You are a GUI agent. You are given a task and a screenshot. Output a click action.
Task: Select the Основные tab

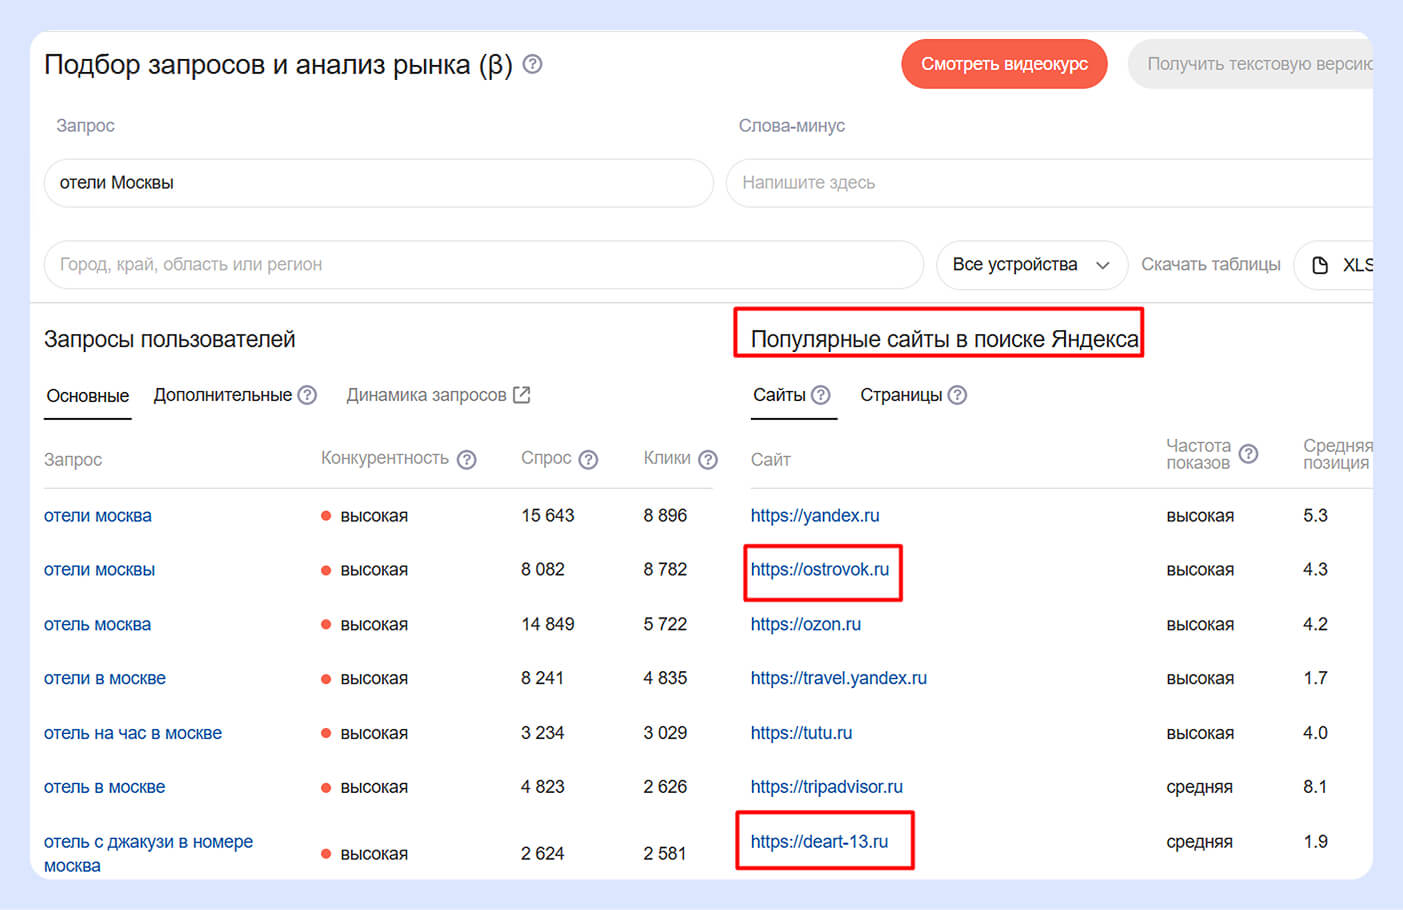tap(88, 396)
